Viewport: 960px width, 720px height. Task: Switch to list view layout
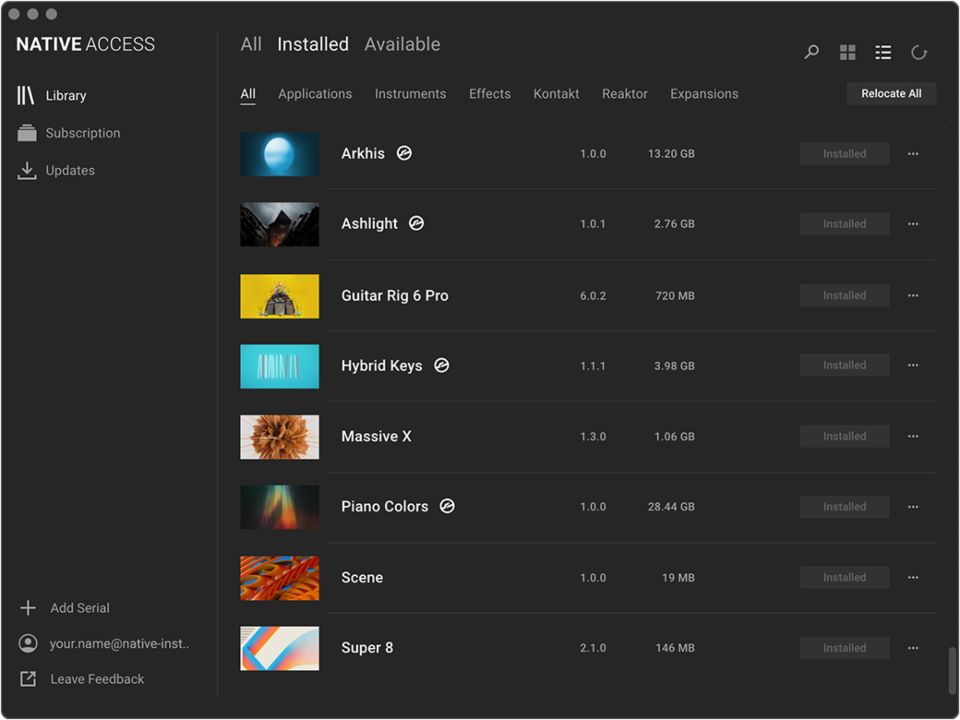883,52
